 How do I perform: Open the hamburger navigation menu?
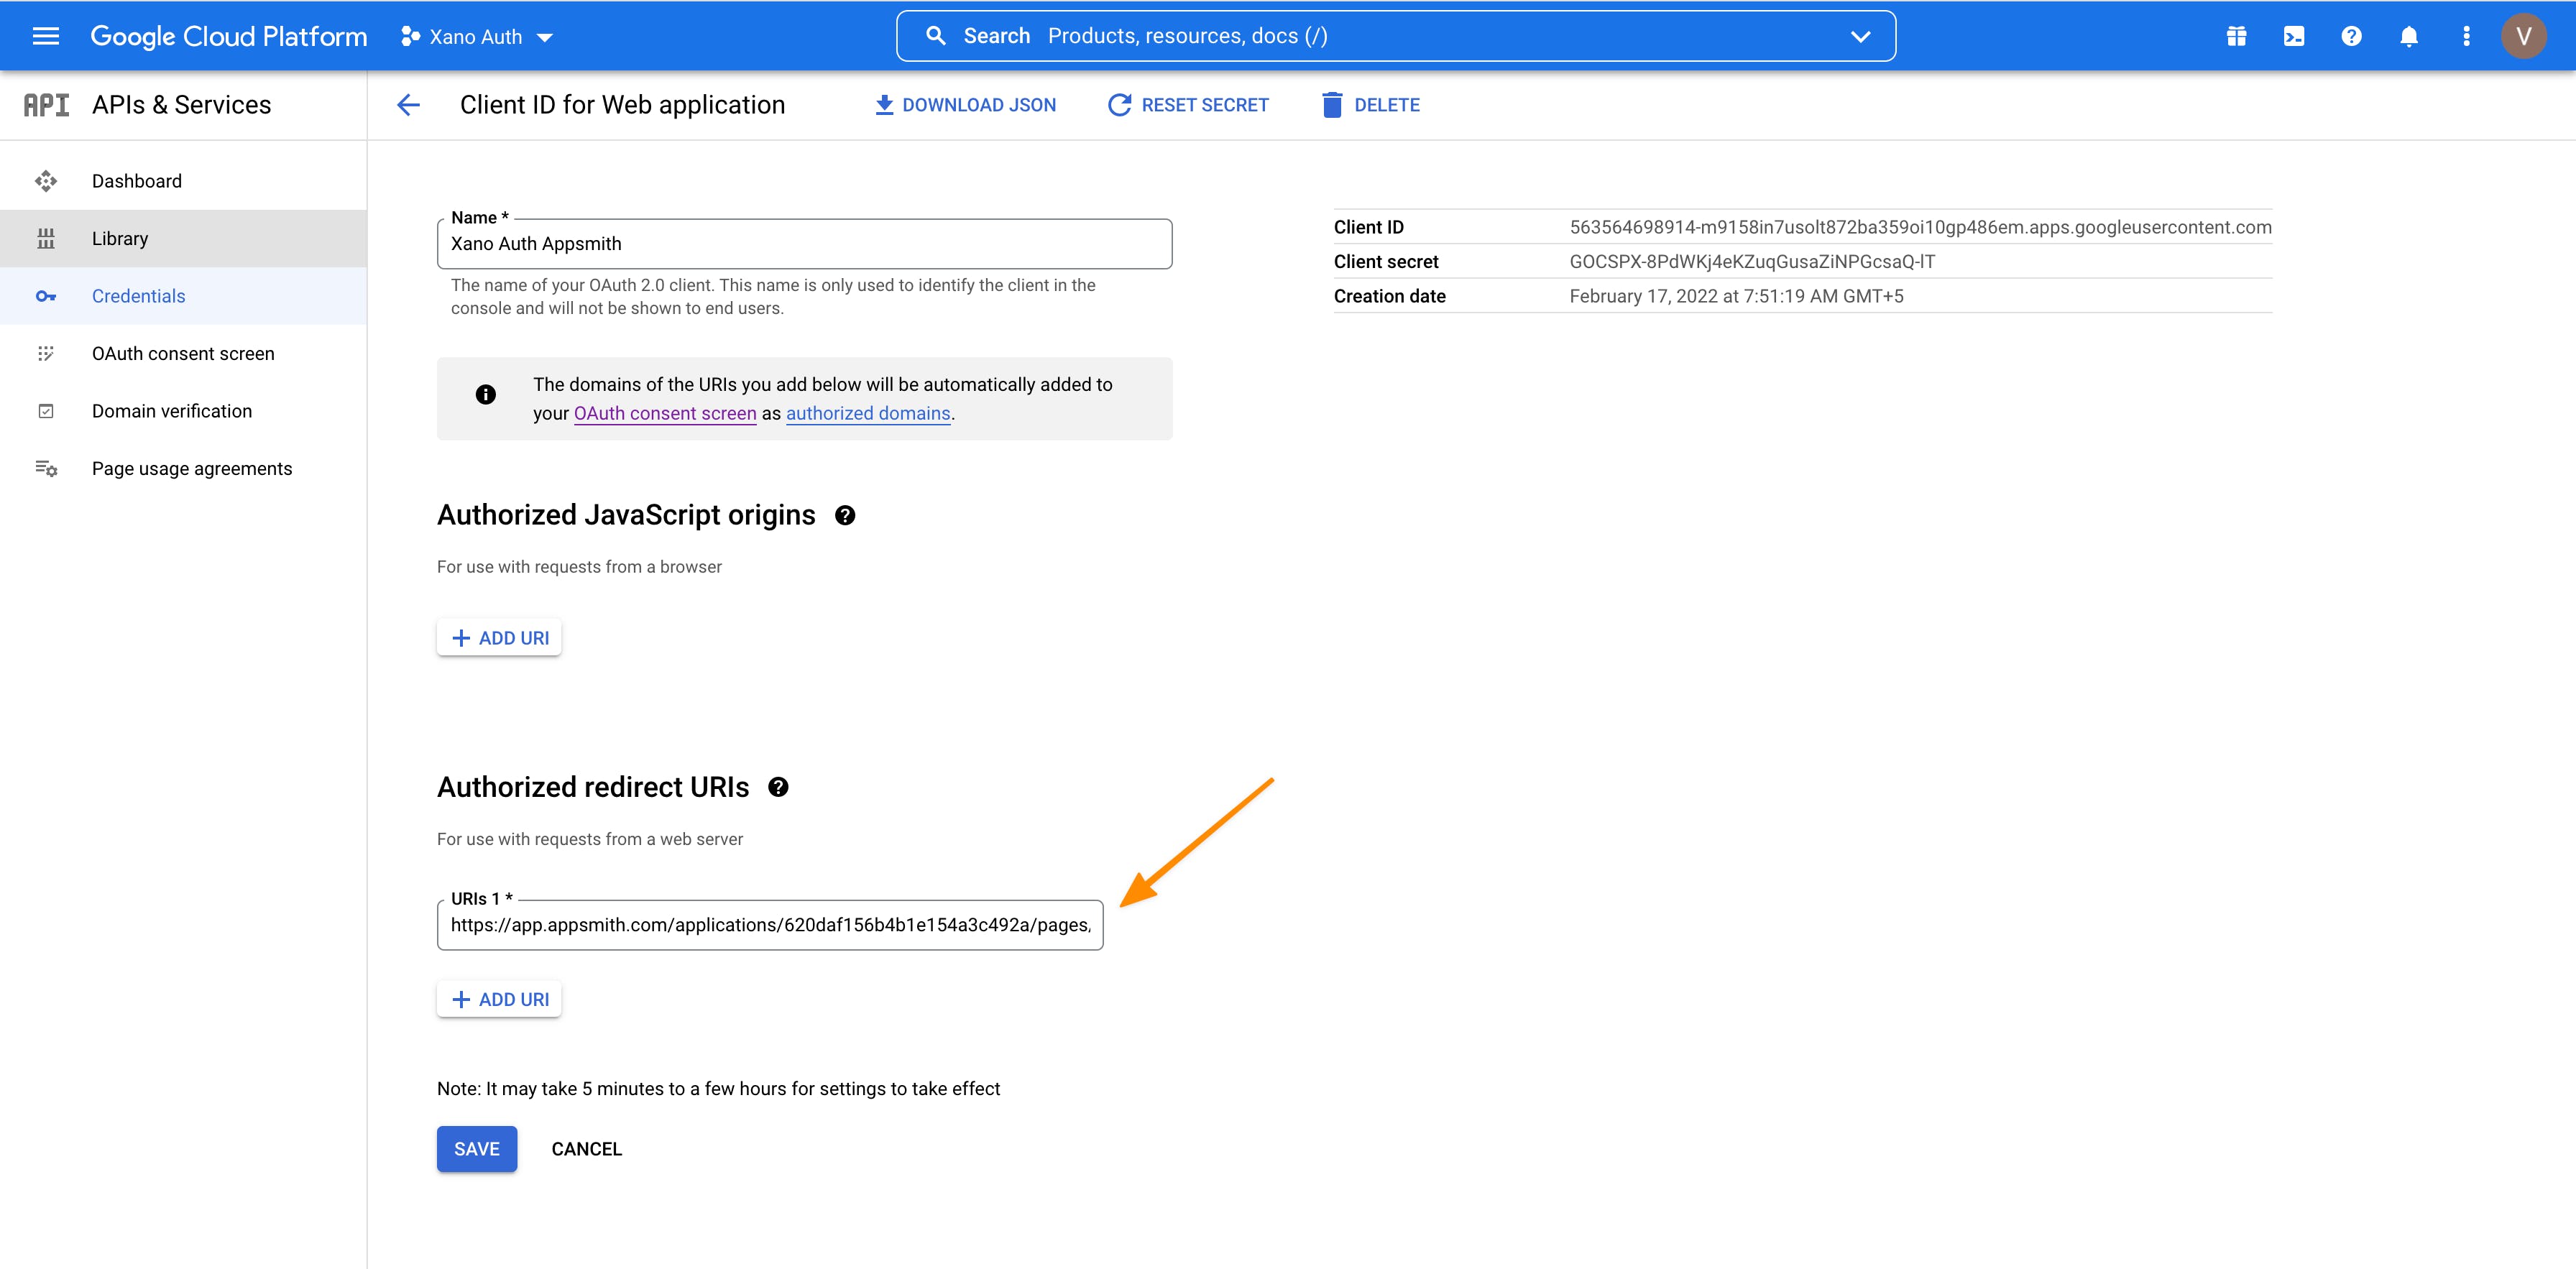46,37
